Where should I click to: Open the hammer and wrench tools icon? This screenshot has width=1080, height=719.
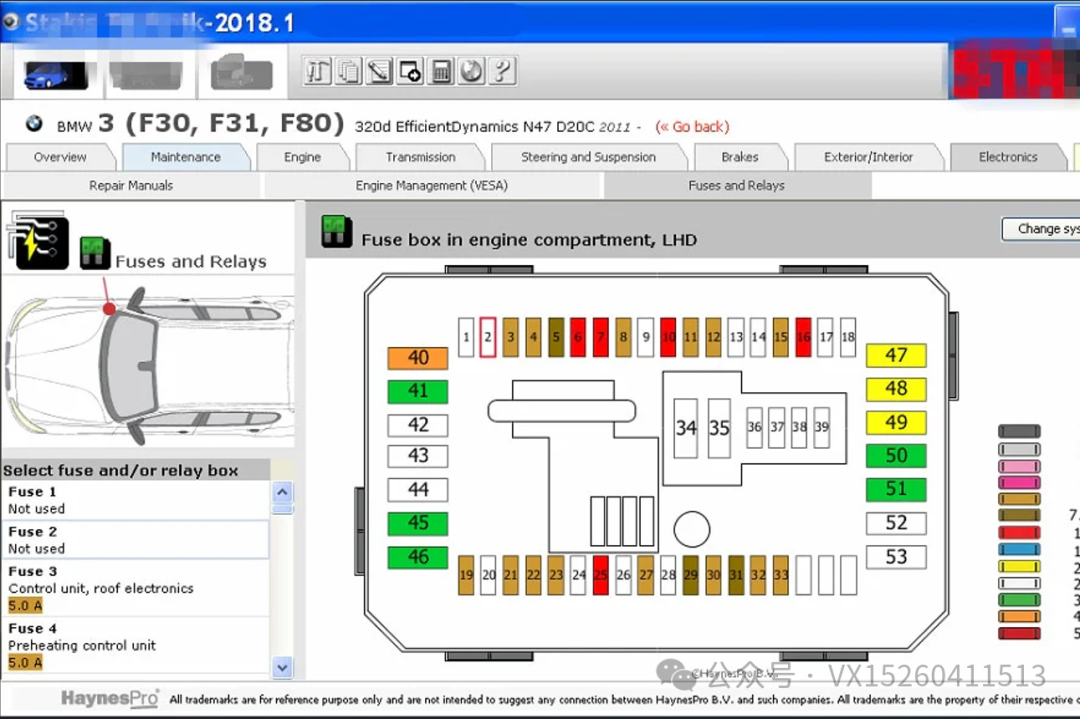pos(317,71)
